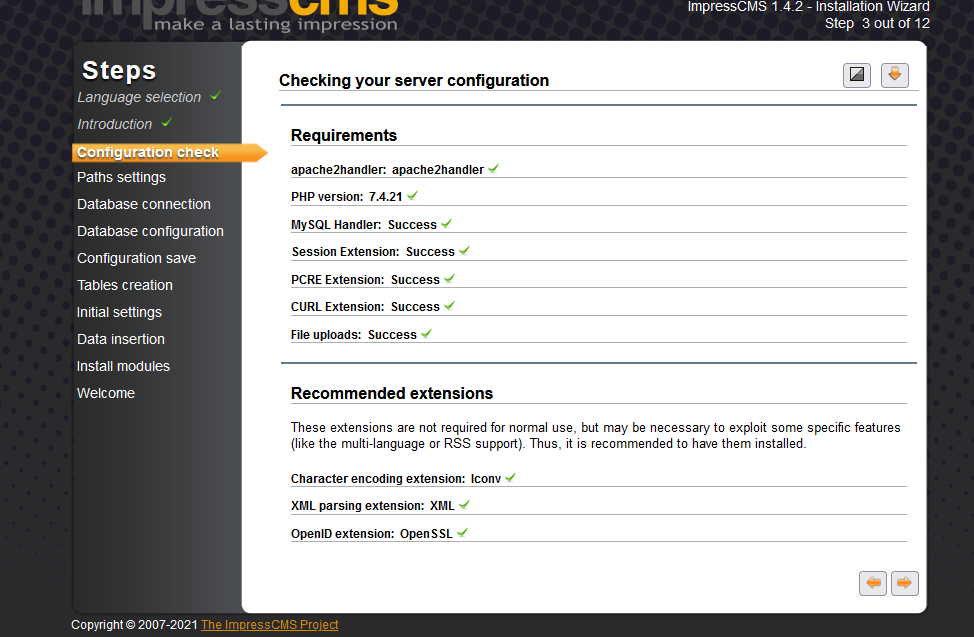Viewport: 974px width, 637px height.
Task: Toggle the gray contrast square icon button
Action: [857, 75]
